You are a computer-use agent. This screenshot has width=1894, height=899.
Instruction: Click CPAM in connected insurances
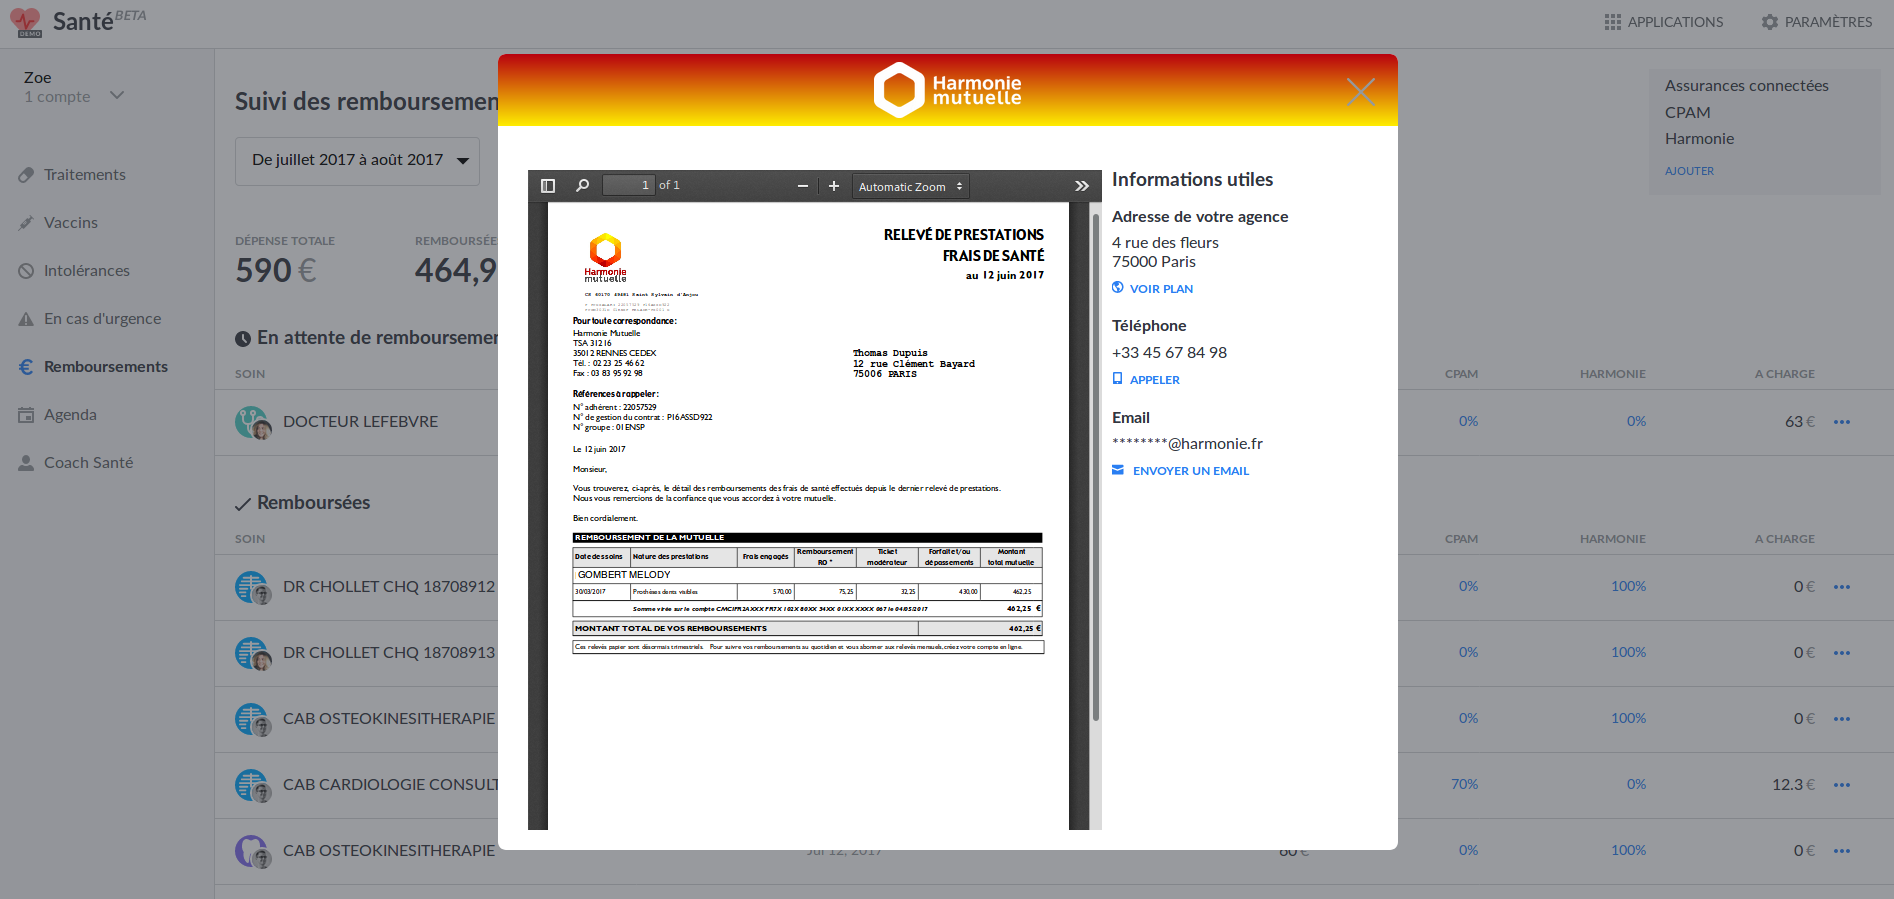pos(1687,113)
